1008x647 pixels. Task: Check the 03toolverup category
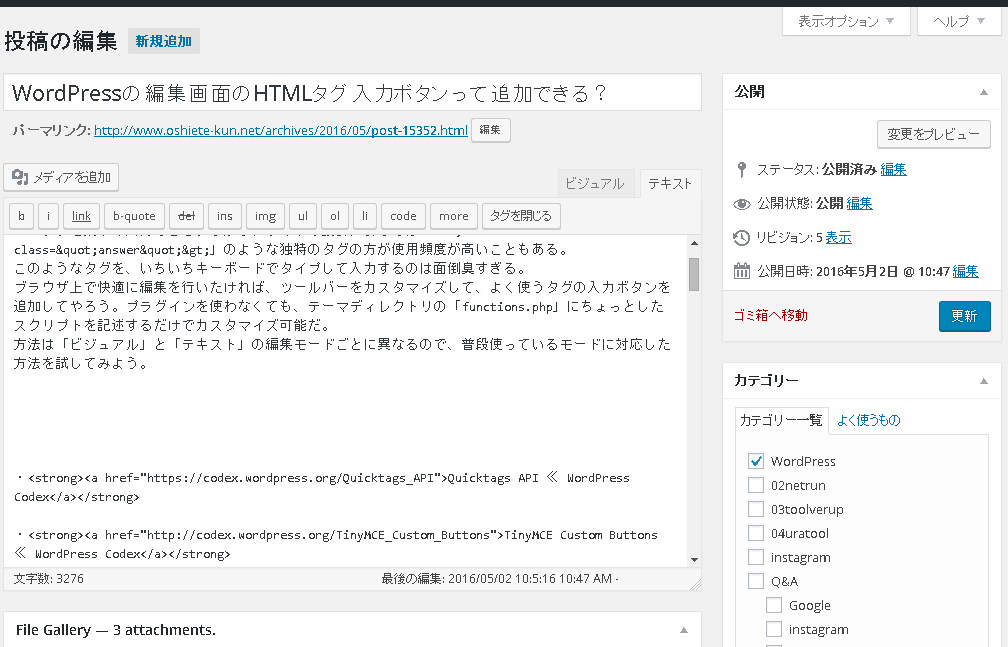click(756, 509)
